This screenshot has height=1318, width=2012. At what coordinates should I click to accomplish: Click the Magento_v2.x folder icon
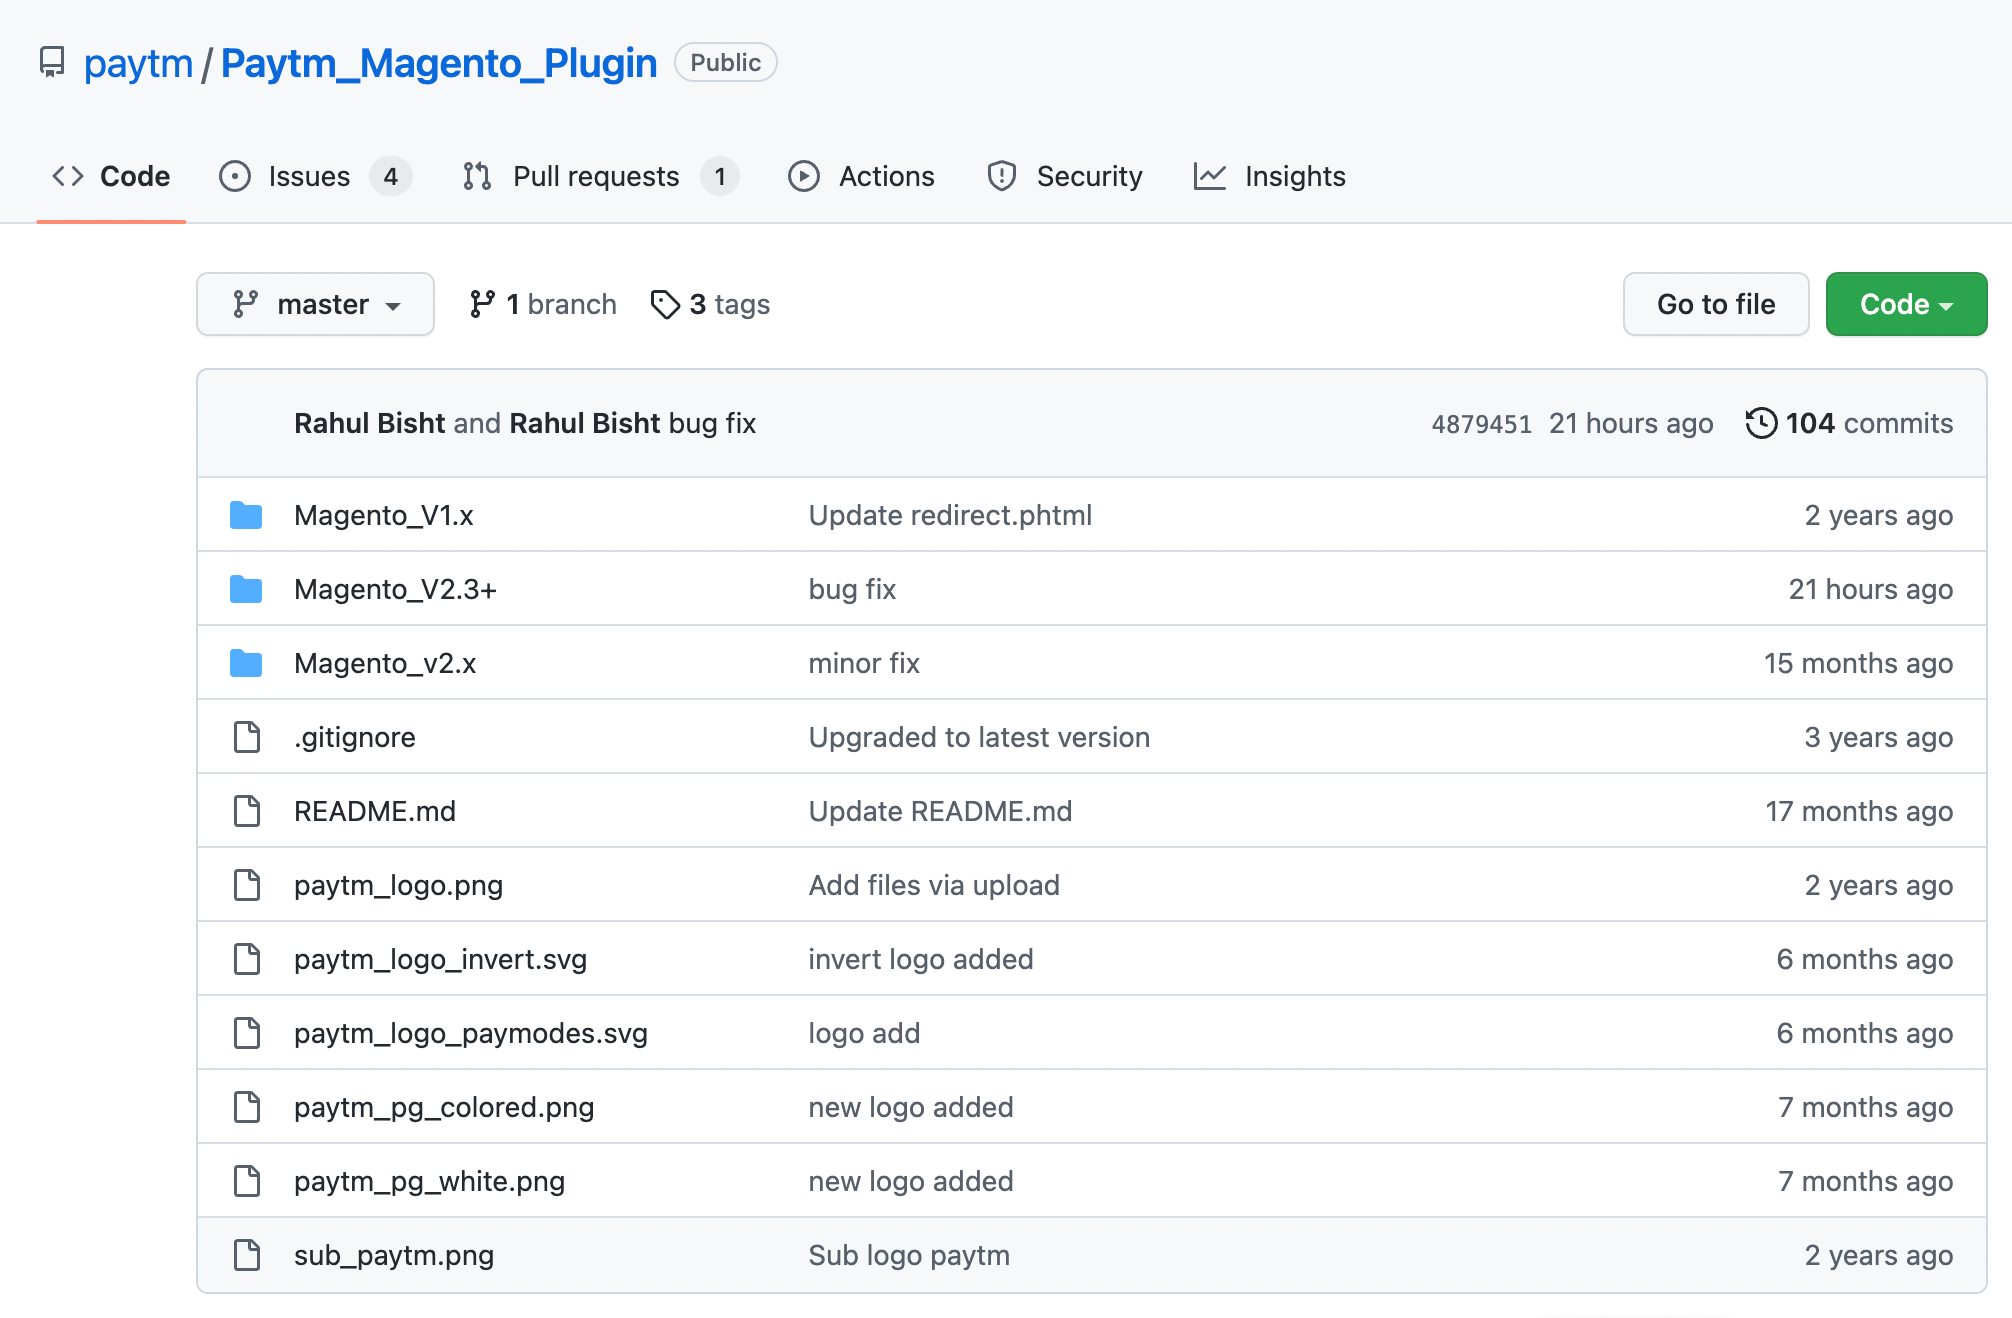click(x=246, y=663)
